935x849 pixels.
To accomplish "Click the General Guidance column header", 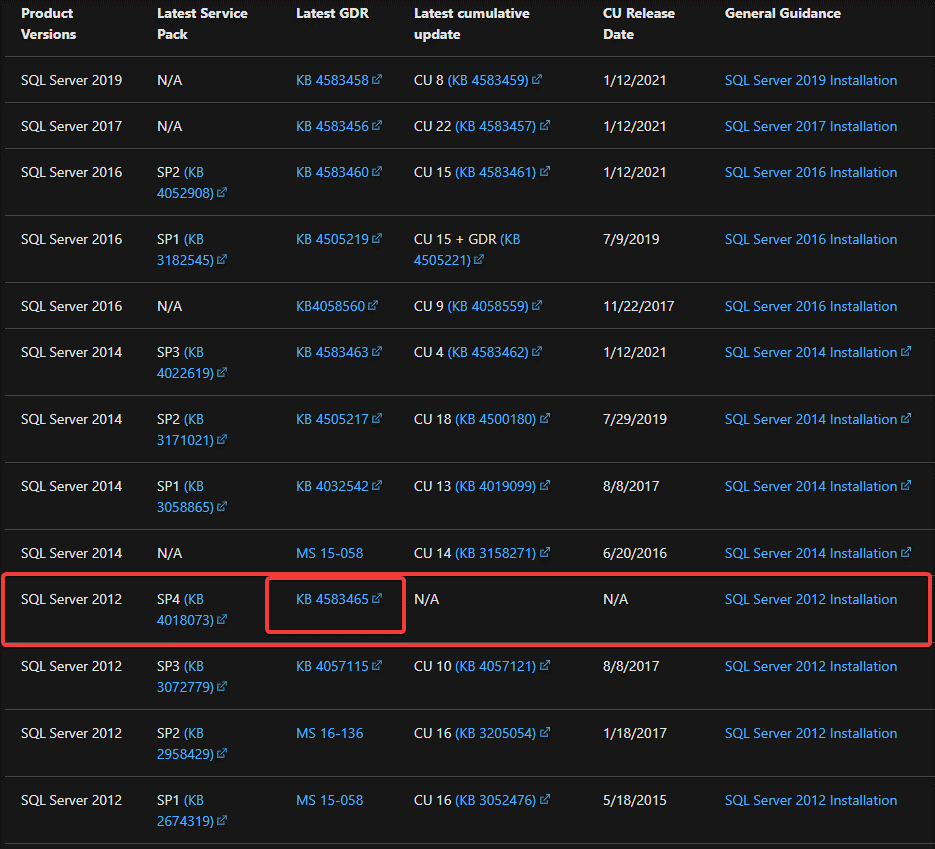I will pyautogui.click(x=782, y=13).
